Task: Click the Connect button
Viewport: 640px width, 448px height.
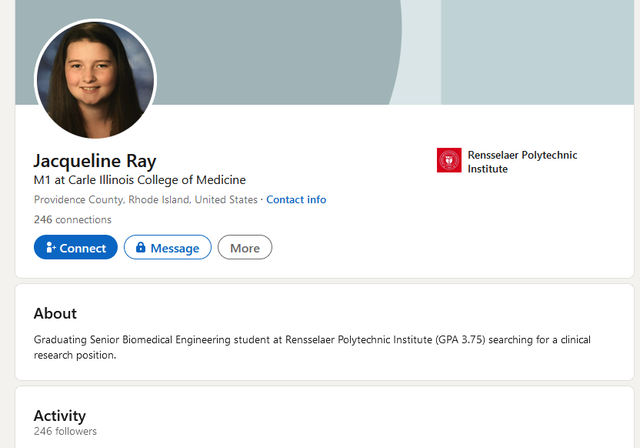Action: coord(76,247)
